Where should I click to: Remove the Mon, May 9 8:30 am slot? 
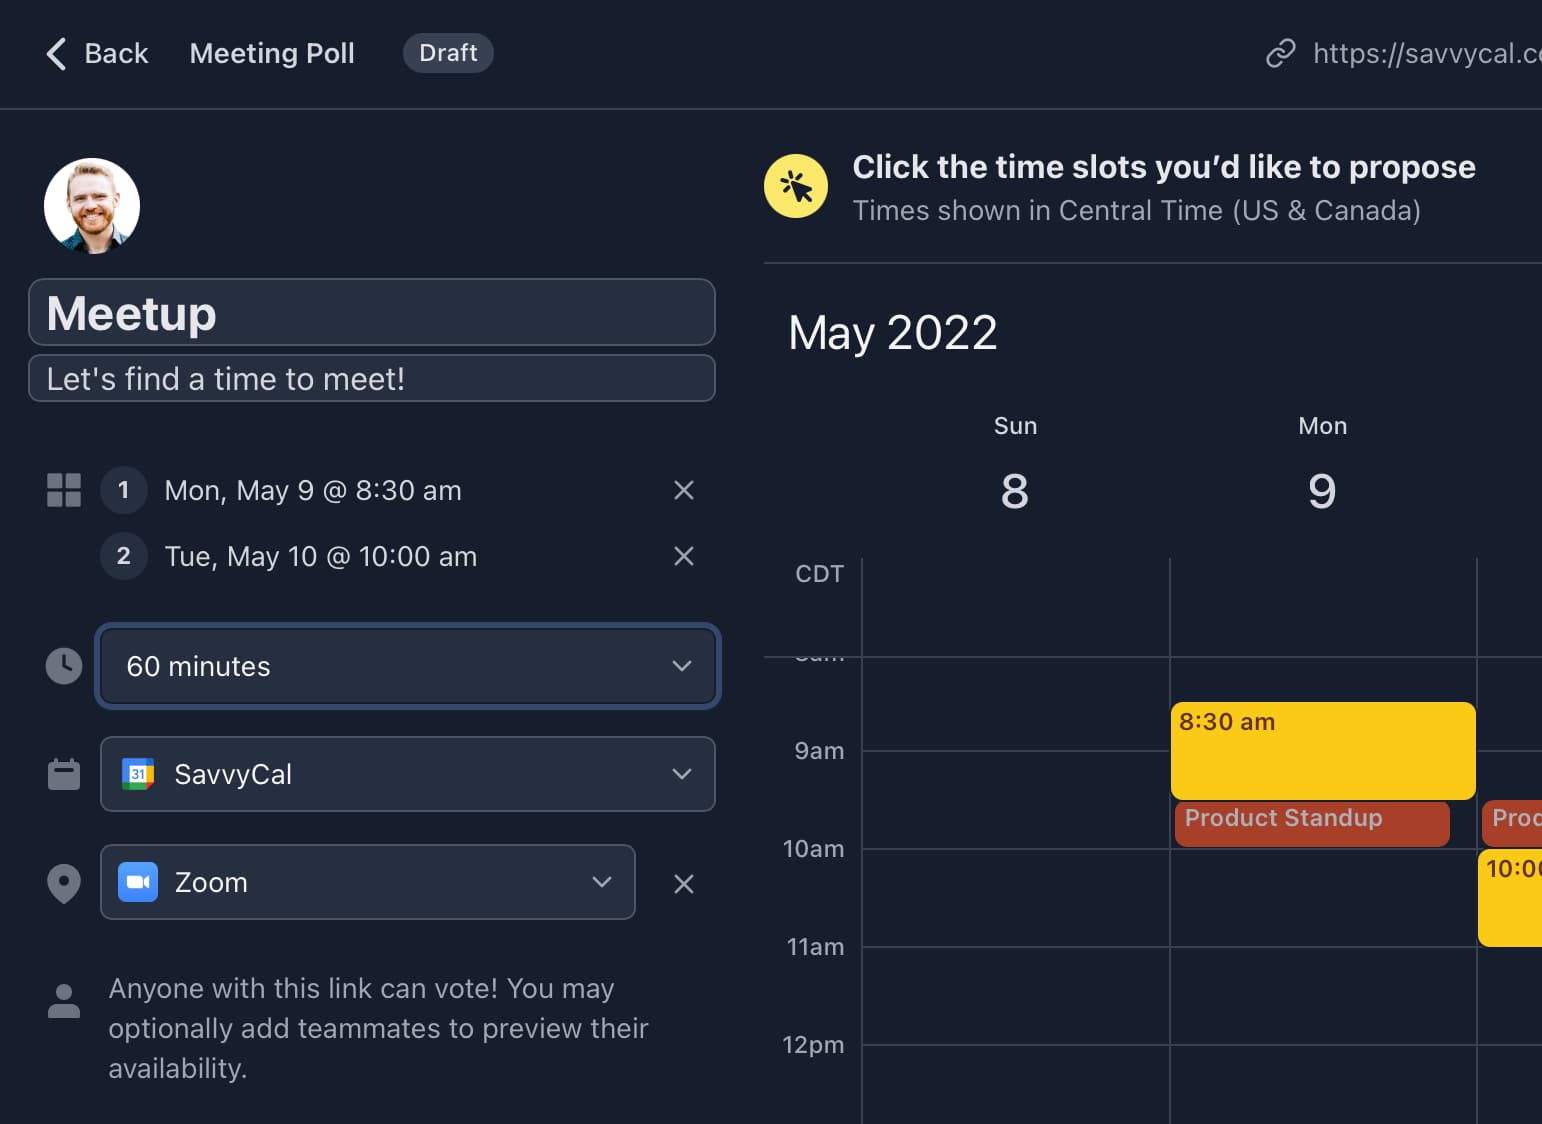point(684,490)
